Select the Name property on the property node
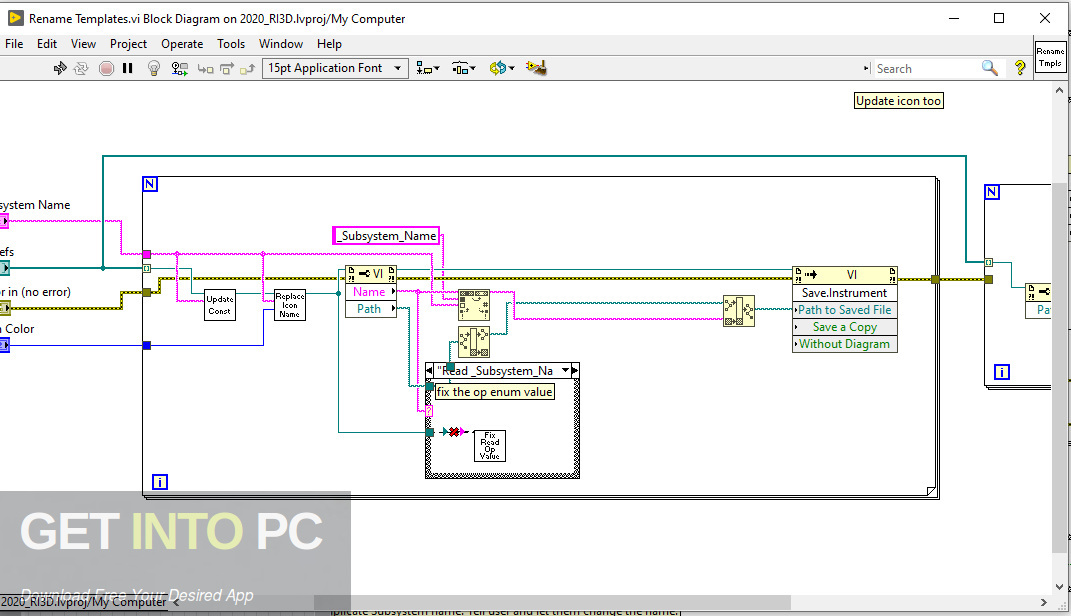Screen dimensions: 1071x616 click(371, 292)
